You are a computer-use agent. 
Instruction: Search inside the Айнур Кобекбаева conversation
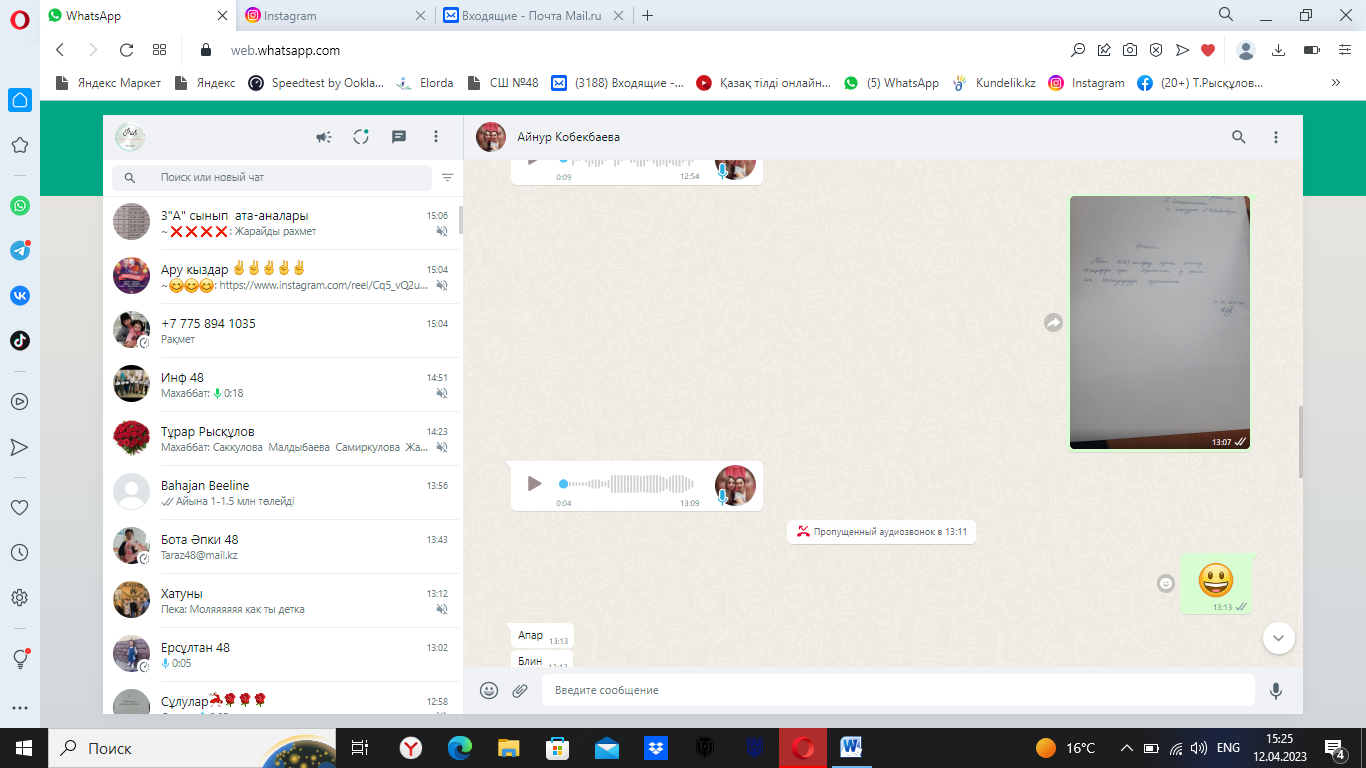coord(1239,137)
